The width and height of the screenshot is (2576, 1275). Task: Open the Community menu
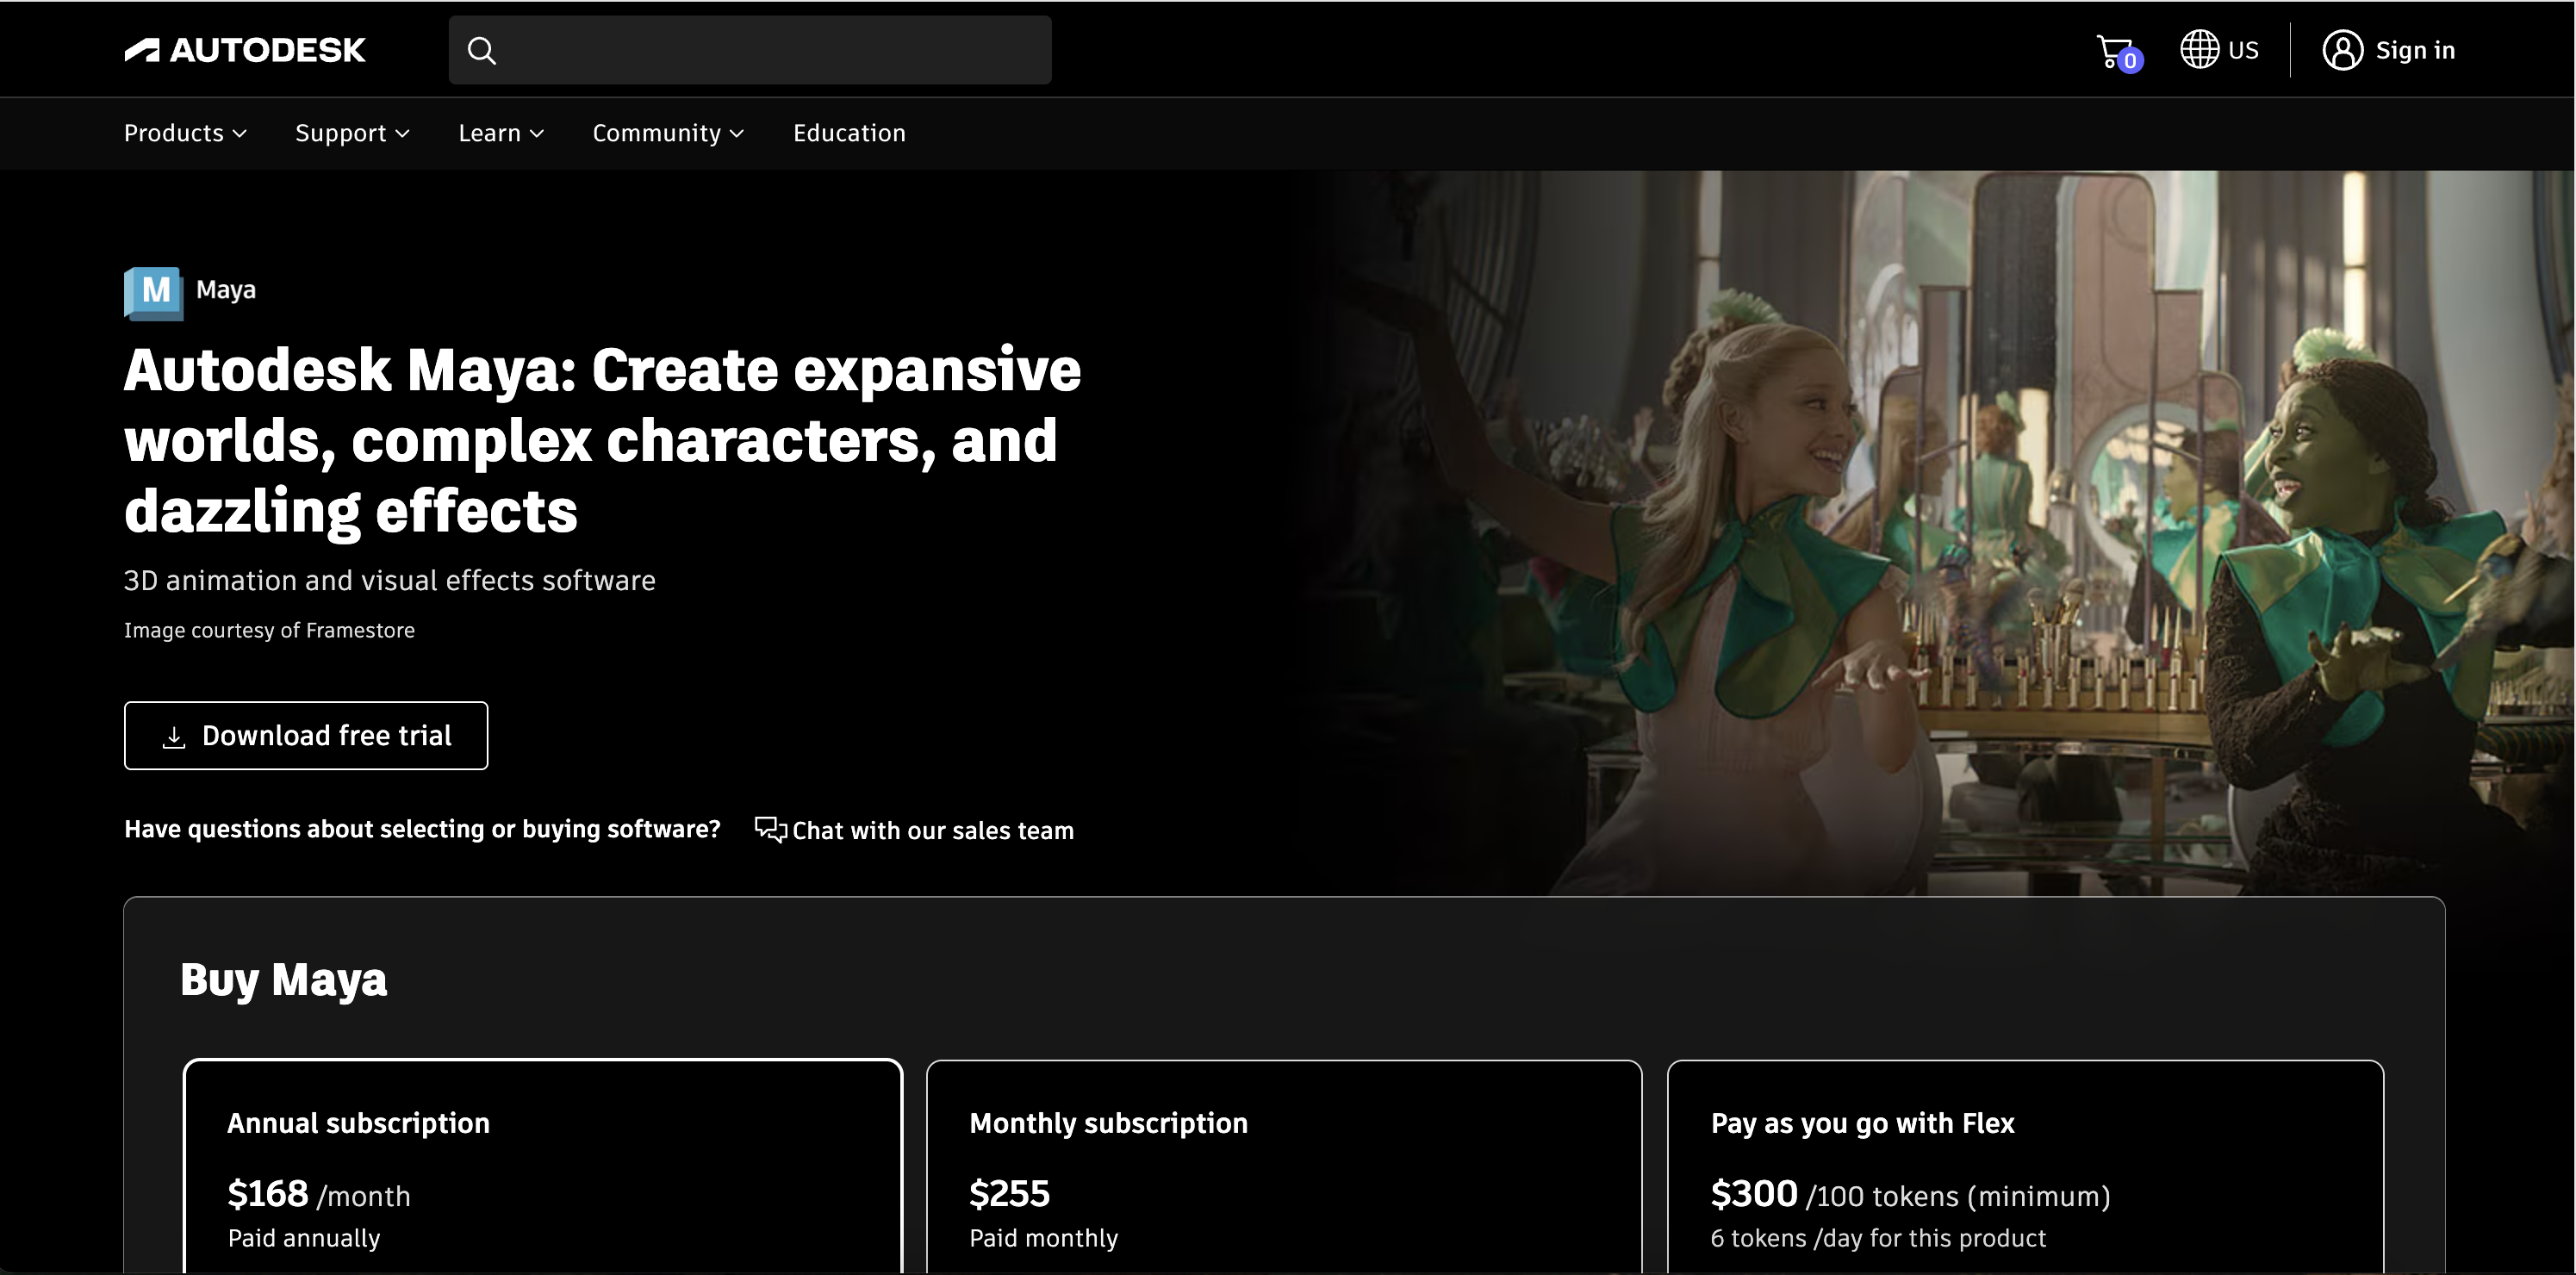click(668, 133)
